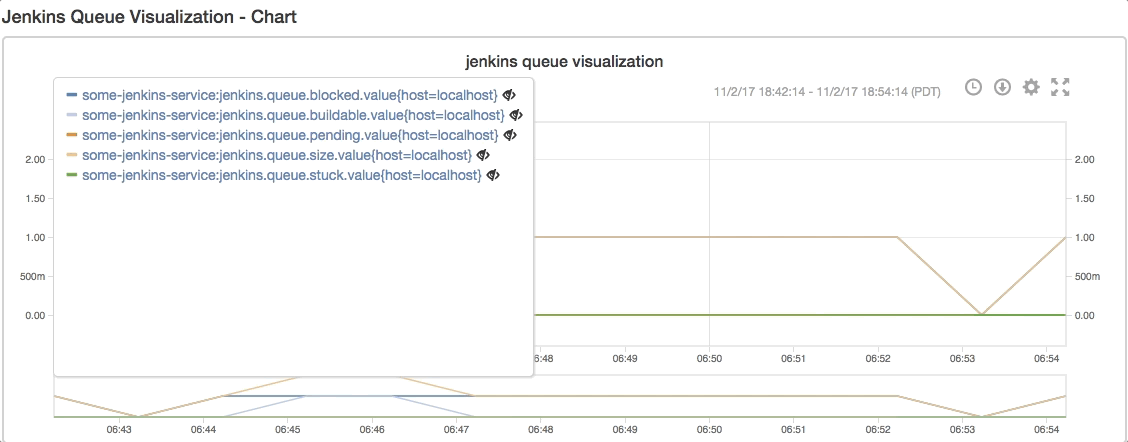Click the 06:52 label on main x-axis

(x=878, y=358)
